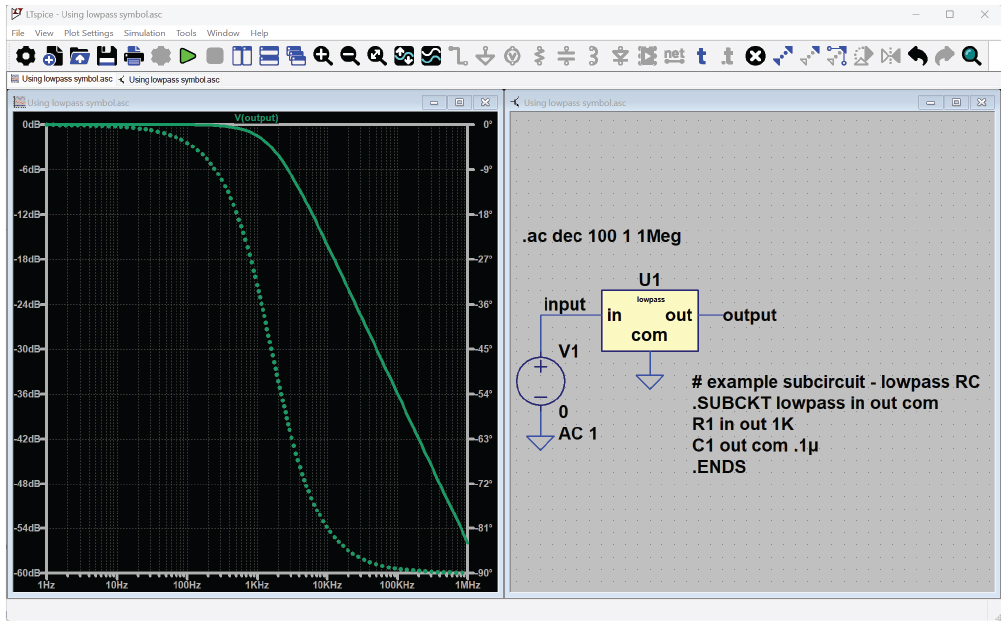Image resolution: width=1007 pixels, height=626 pixels.
Task: Tile windows vertically using toolbar icon
Action: 242,56
